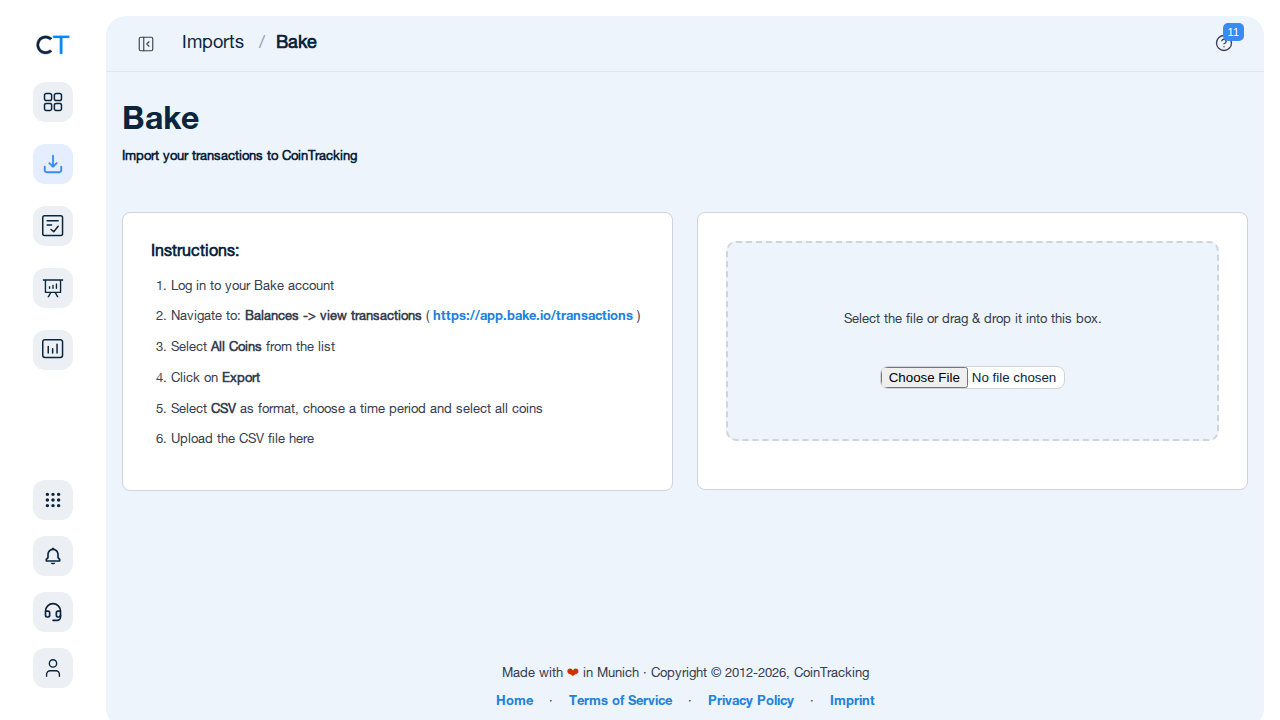This screenshot has height=720, width=1280.
Task: Open notifications bell icon
Action: coord(53,556)
